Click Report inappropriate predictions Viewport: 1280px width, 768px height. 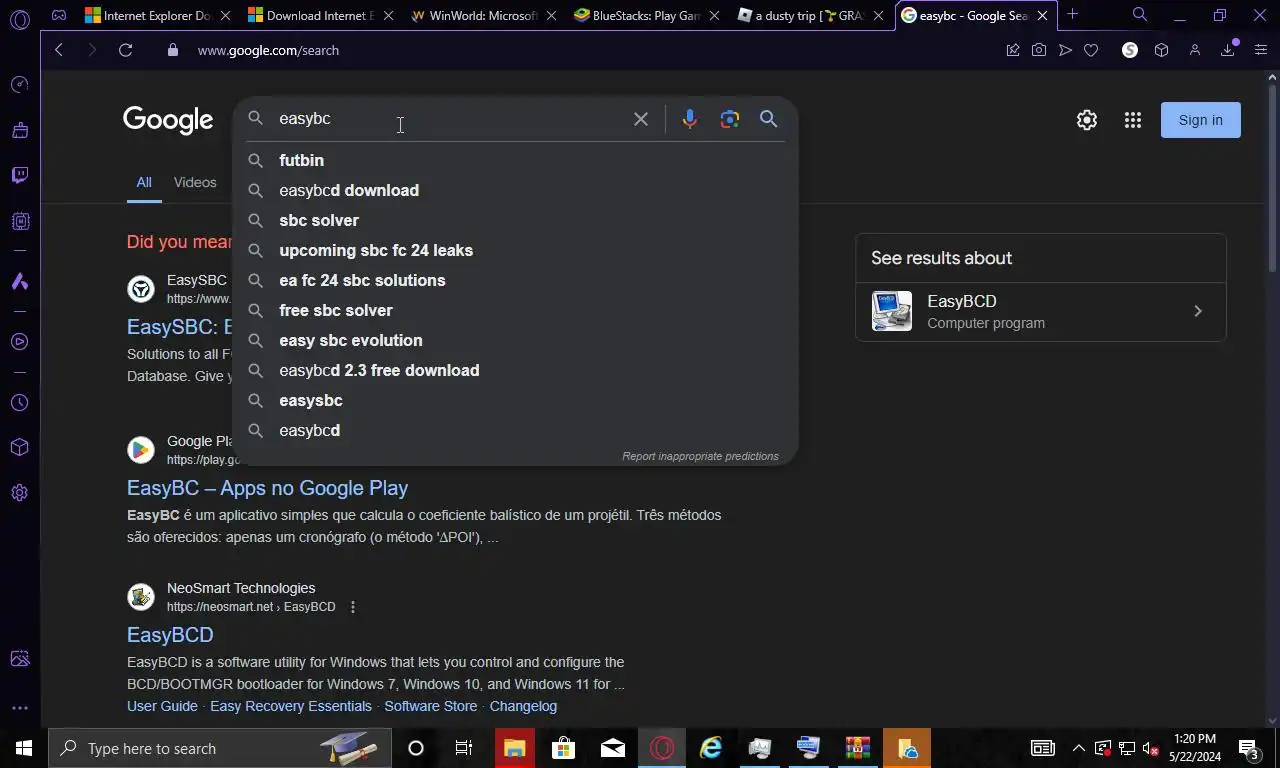coord(700,456)
